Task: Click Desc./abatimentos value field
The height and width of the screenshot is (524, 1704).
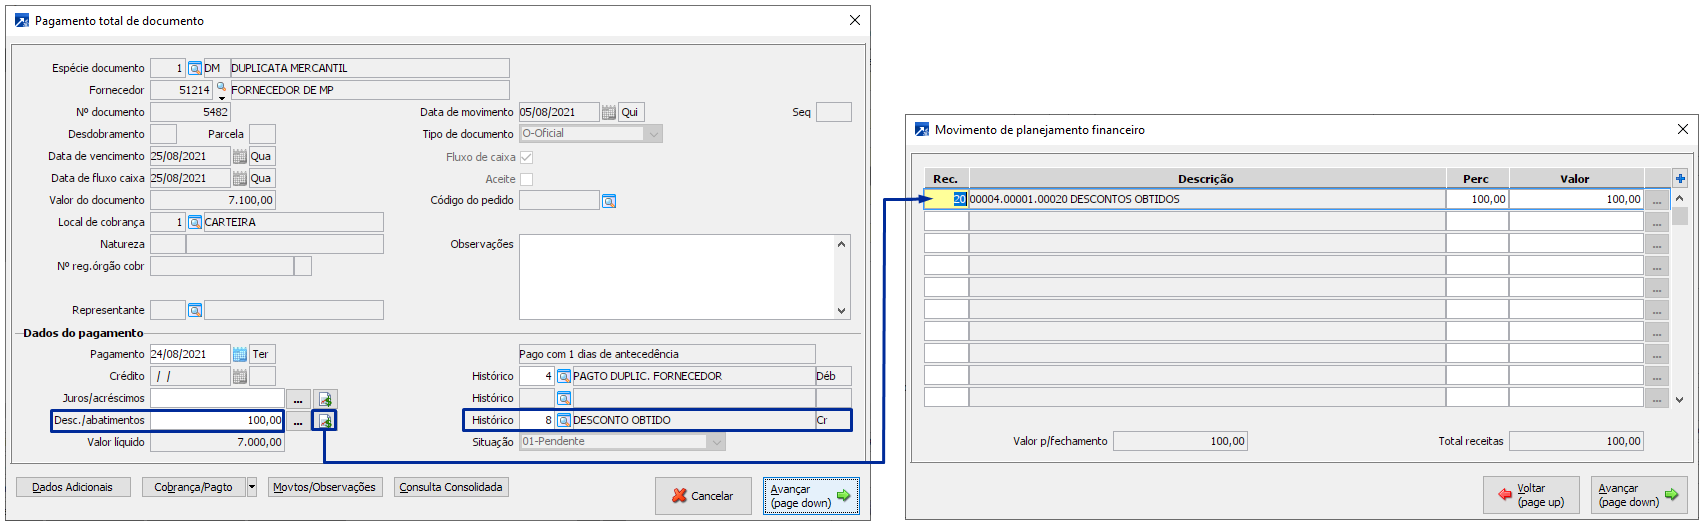Action: pyautogui.click(x=217, y=420)
